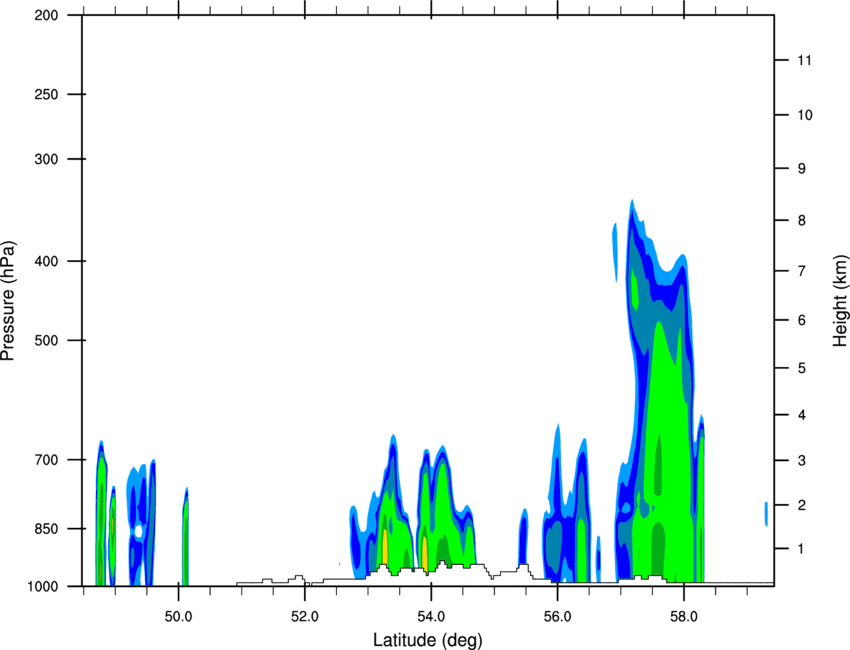
Task: Click the 10 km height label
Action: pyautogui.click(x=804, y=115)
